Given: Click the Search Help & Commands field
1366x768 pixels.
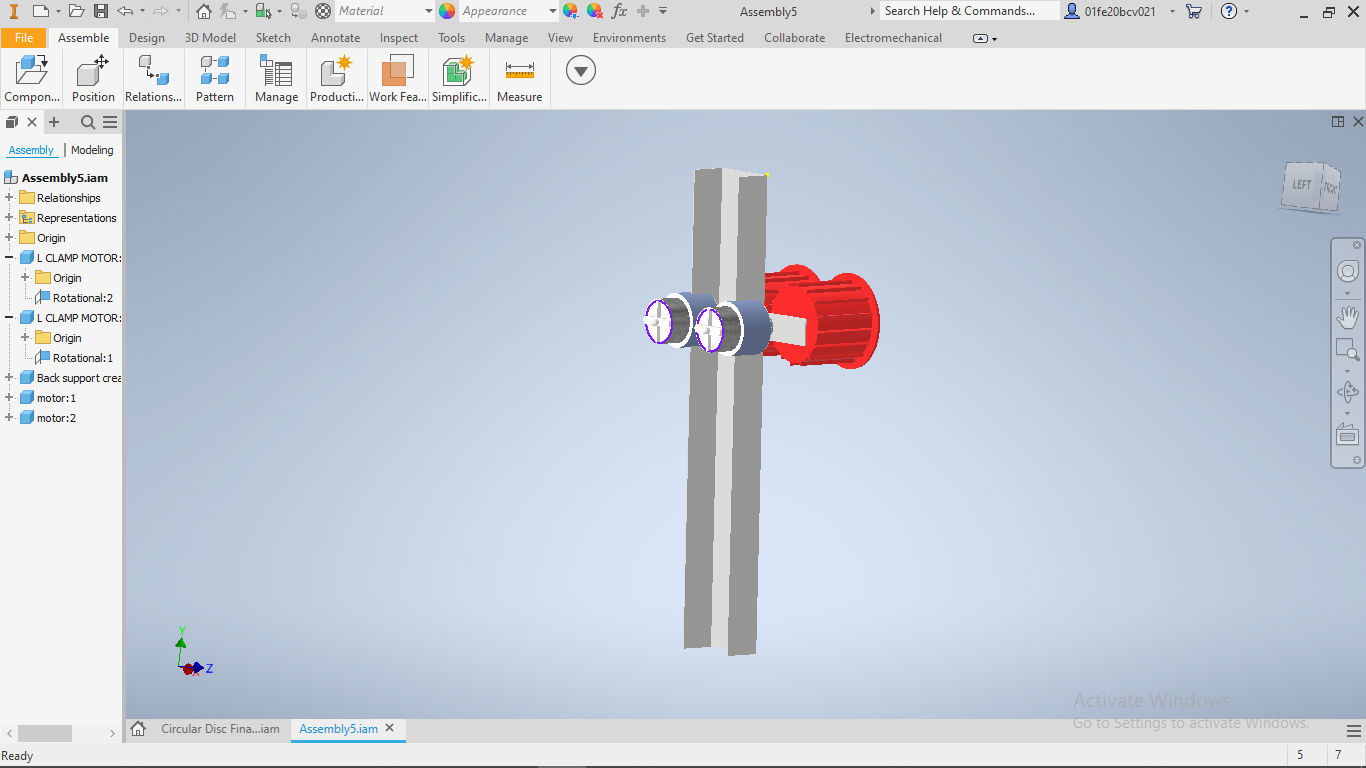Looking at the screenshot, I should tap(969, 11).
